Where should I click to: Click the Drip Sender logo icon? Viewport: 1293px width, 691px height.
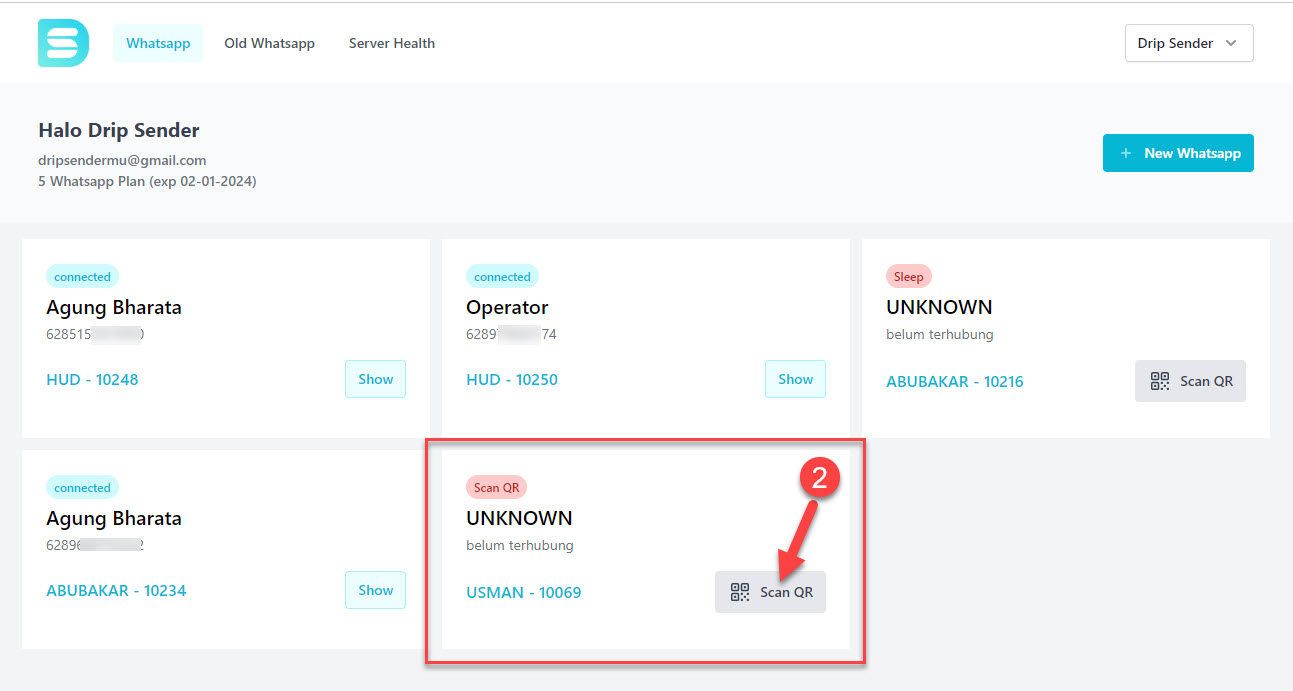63,43
